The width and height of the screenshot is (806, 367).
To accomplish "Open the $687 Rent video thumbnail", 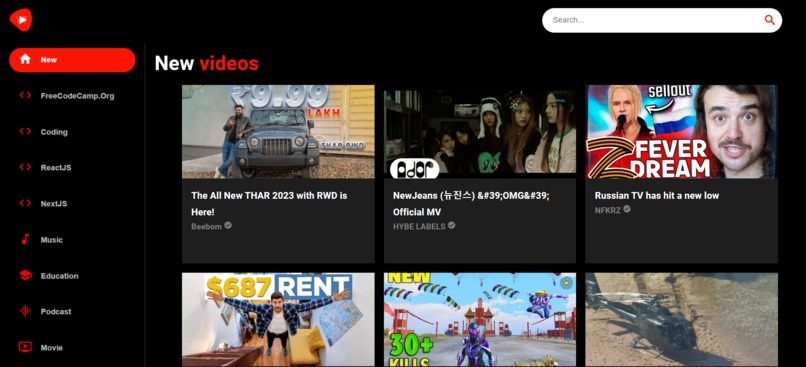I will pos(278,319).
